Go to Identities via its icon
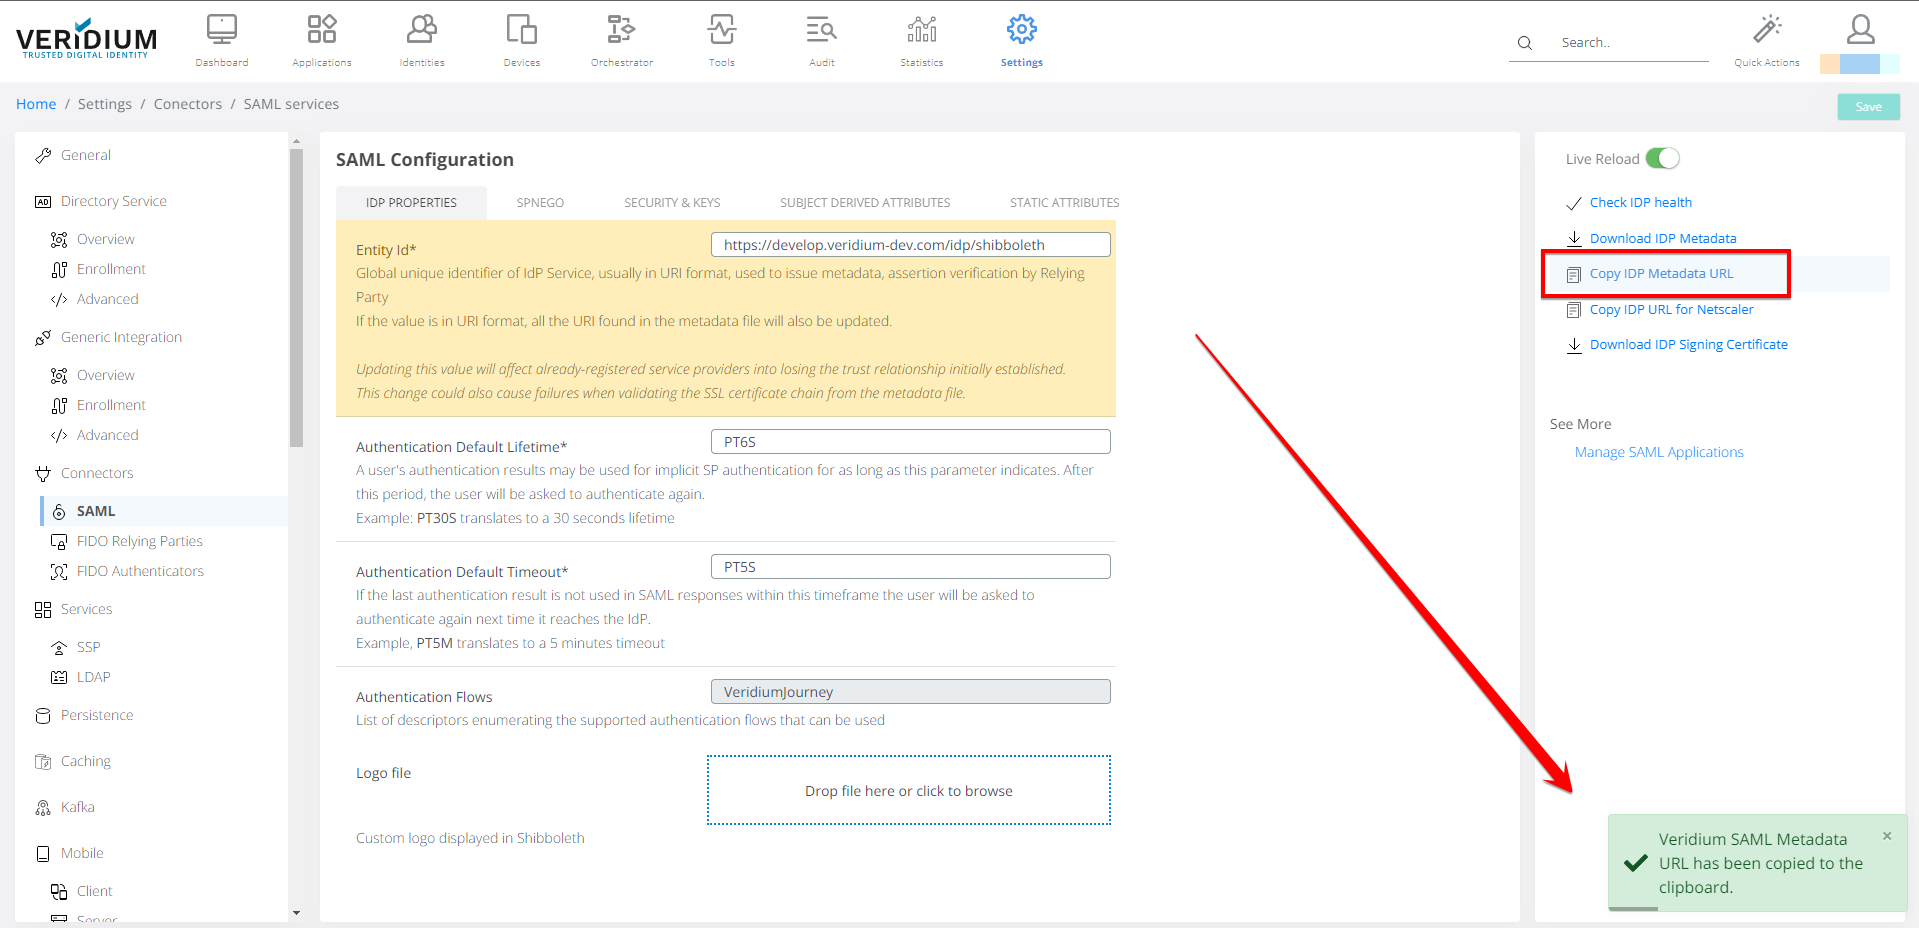The width and height of the screenshot is (1919, 928). pos(421,30)
